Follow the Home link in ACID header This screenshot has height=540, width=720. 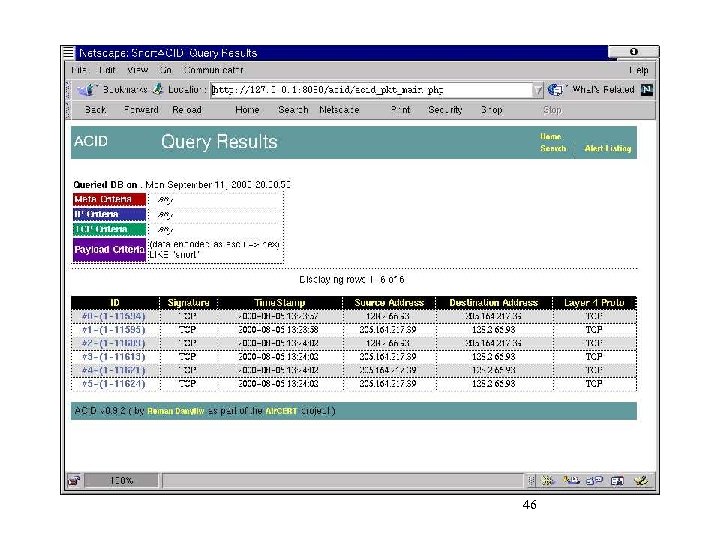tap(551, 137)
